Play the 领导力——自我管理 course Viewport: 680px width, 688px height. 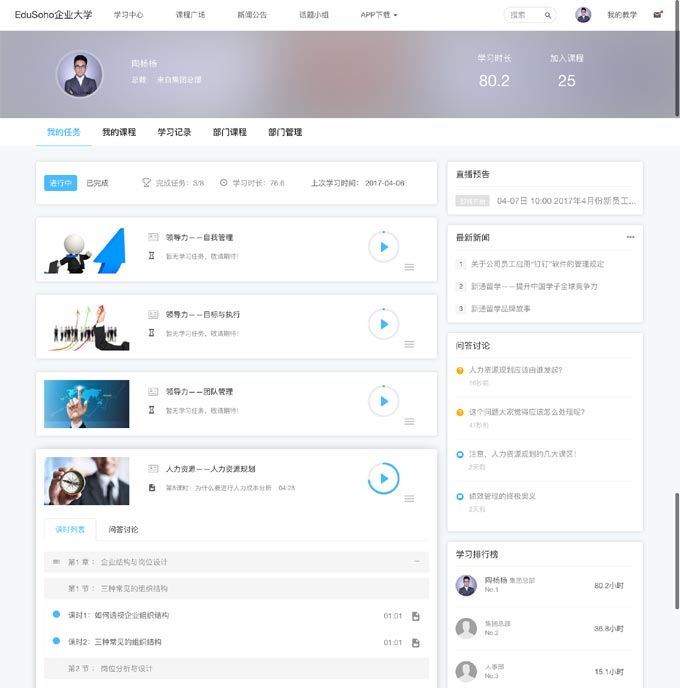pyautogui.click(x=383, y=246)
